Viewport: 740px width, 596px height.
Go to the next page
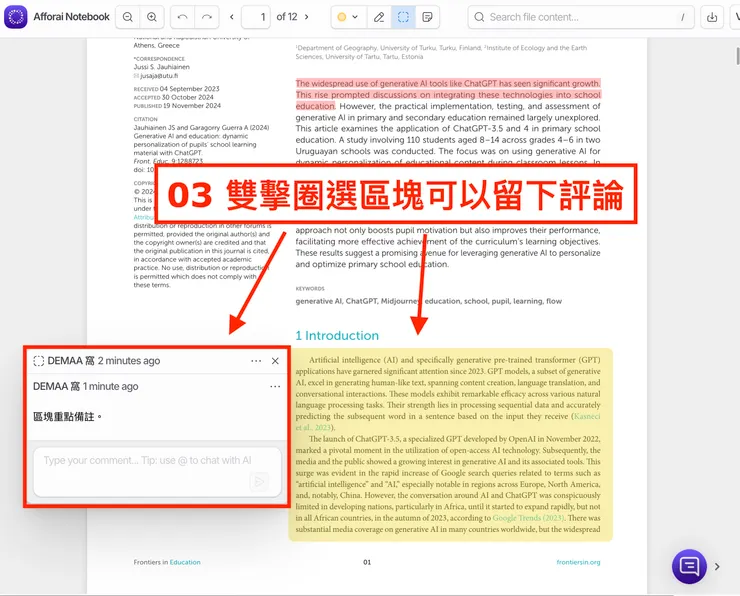click(306, 17)
